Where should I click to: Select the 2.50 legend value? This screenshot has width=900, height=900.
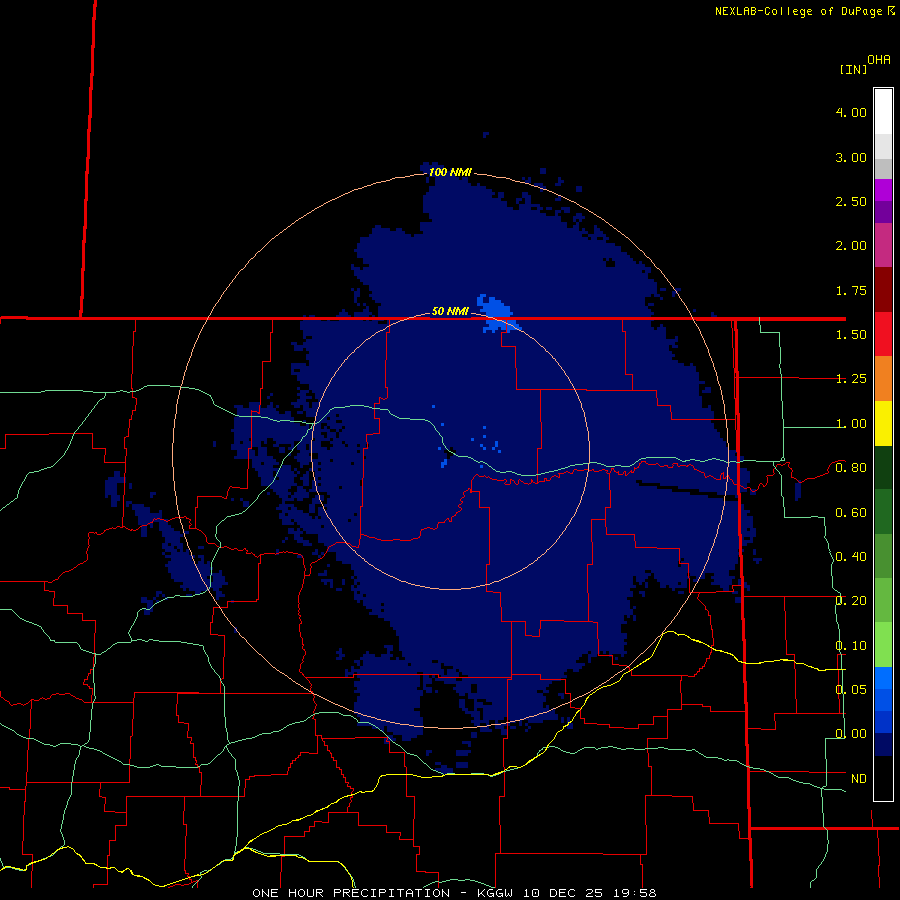coord(851,201)
